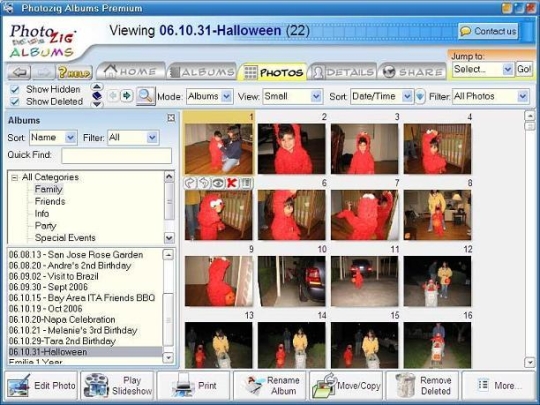Click Move/Copy button
The image size is (540, 405).
point(346,385)
